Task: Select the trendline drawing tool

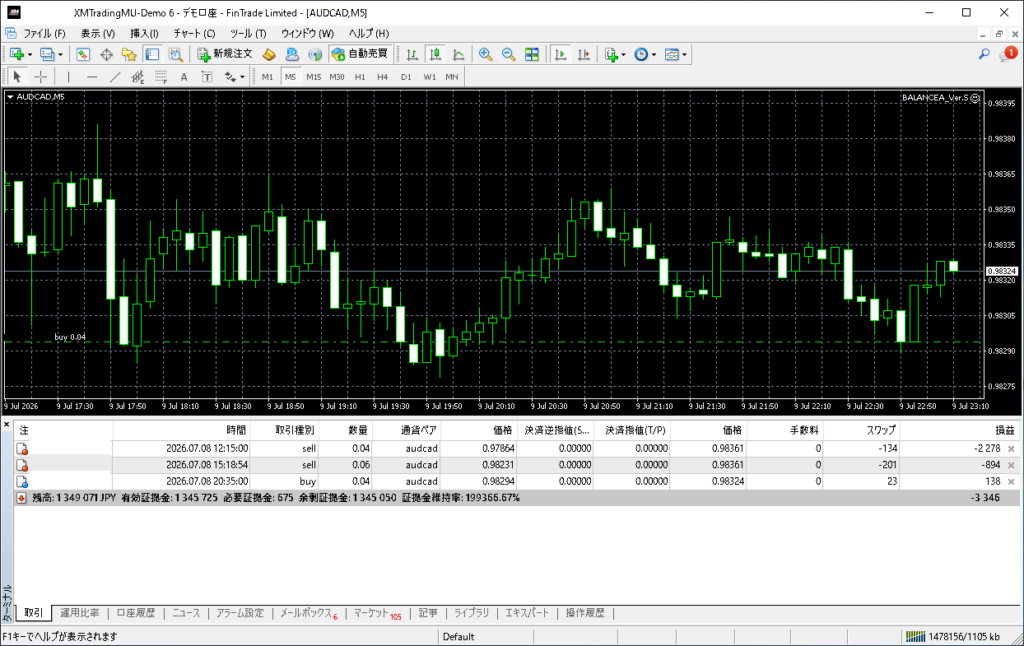Action: [x=115, y=77]
